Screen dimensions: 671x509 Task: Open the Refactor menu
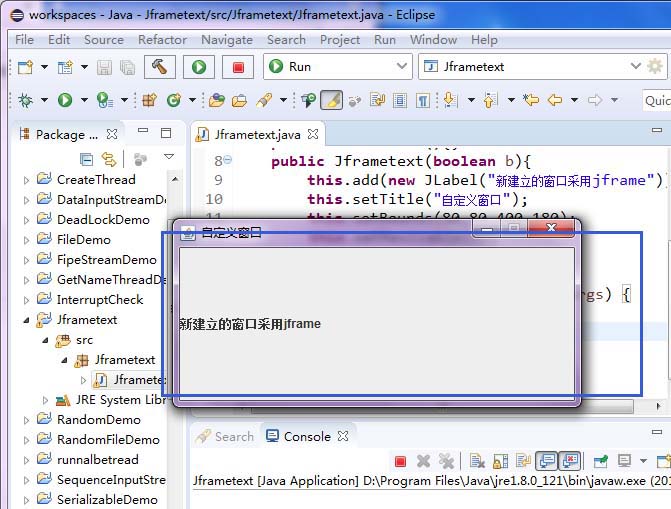click(x=162, y=39)
